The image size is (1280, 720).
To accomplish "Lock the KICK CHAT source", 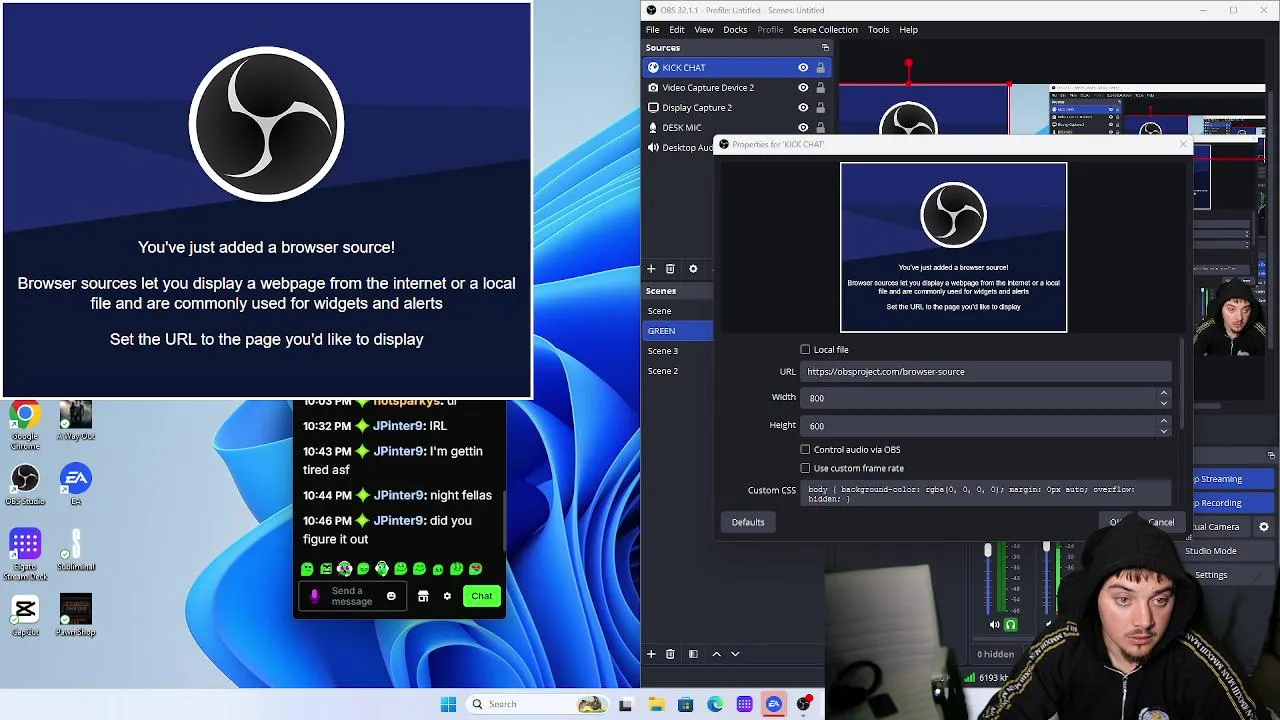I will 820,68.
